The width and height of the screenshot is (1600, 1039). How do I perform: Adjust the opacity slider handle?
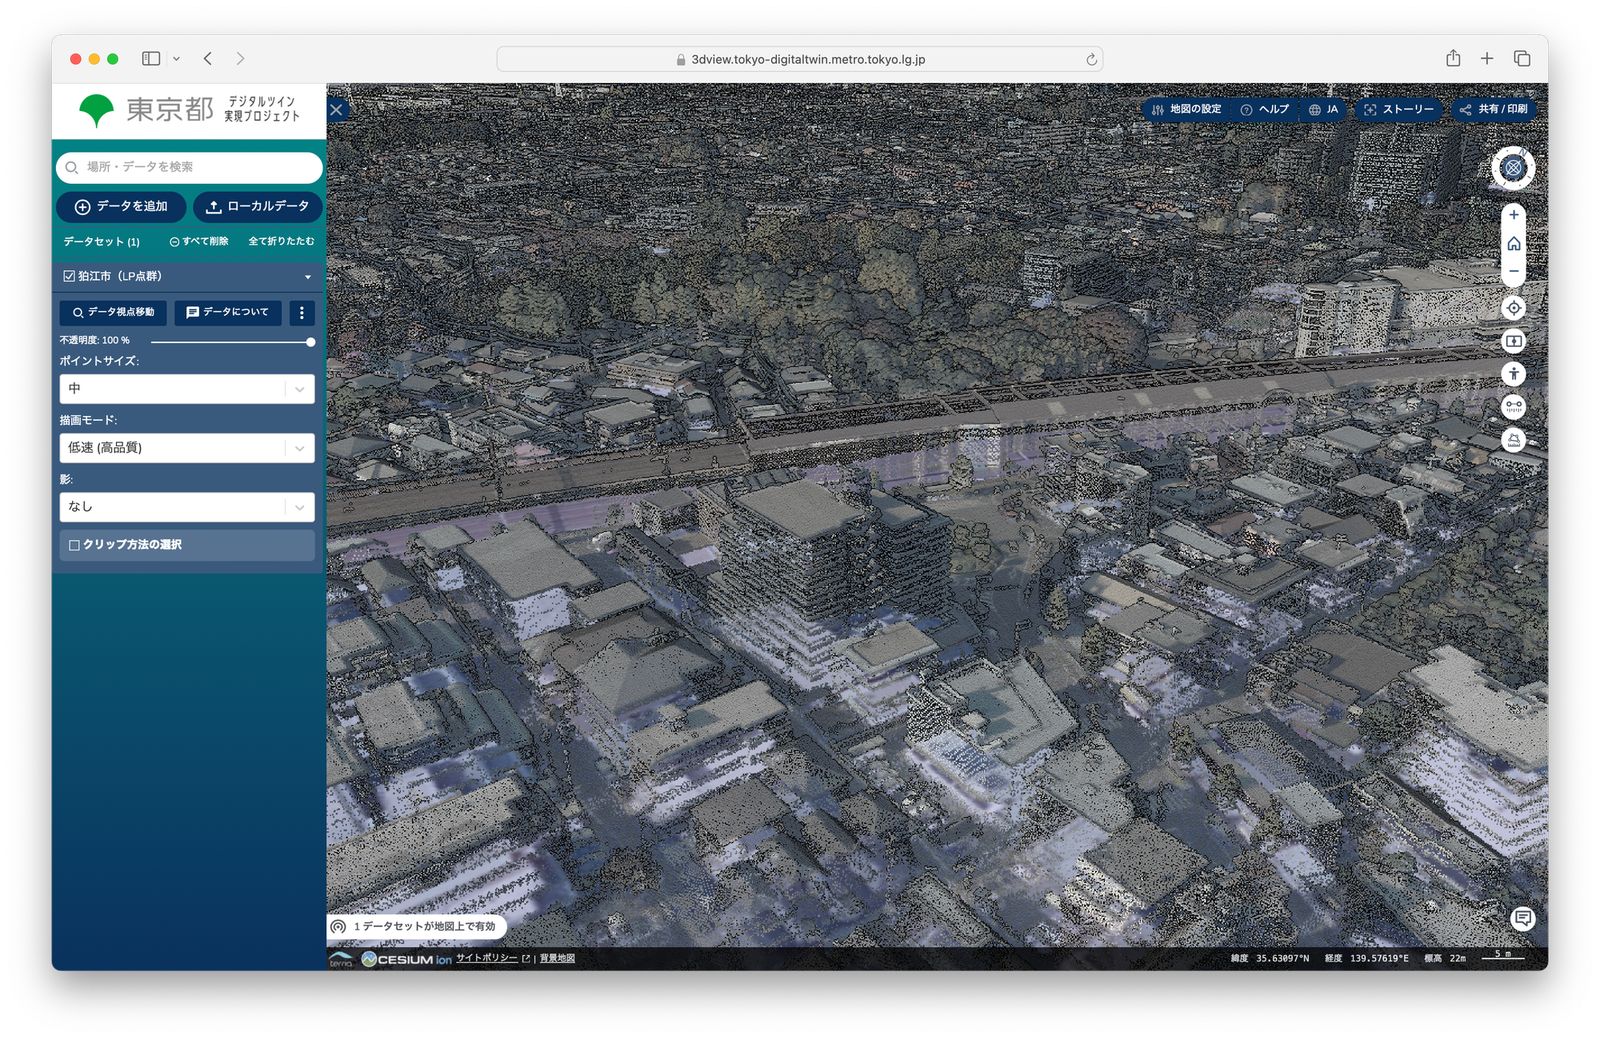point(311,342)
